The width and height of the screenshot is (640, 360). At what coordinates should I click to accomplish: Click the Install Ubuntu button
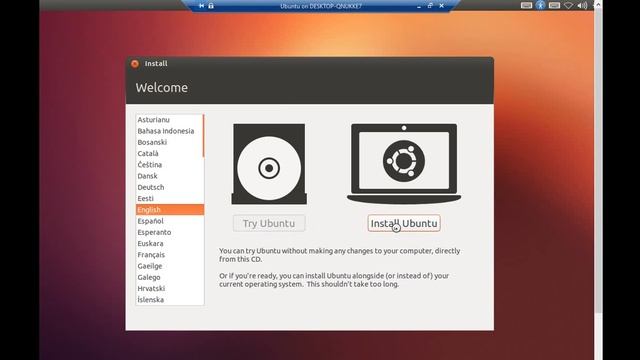[x=404, y=223]
